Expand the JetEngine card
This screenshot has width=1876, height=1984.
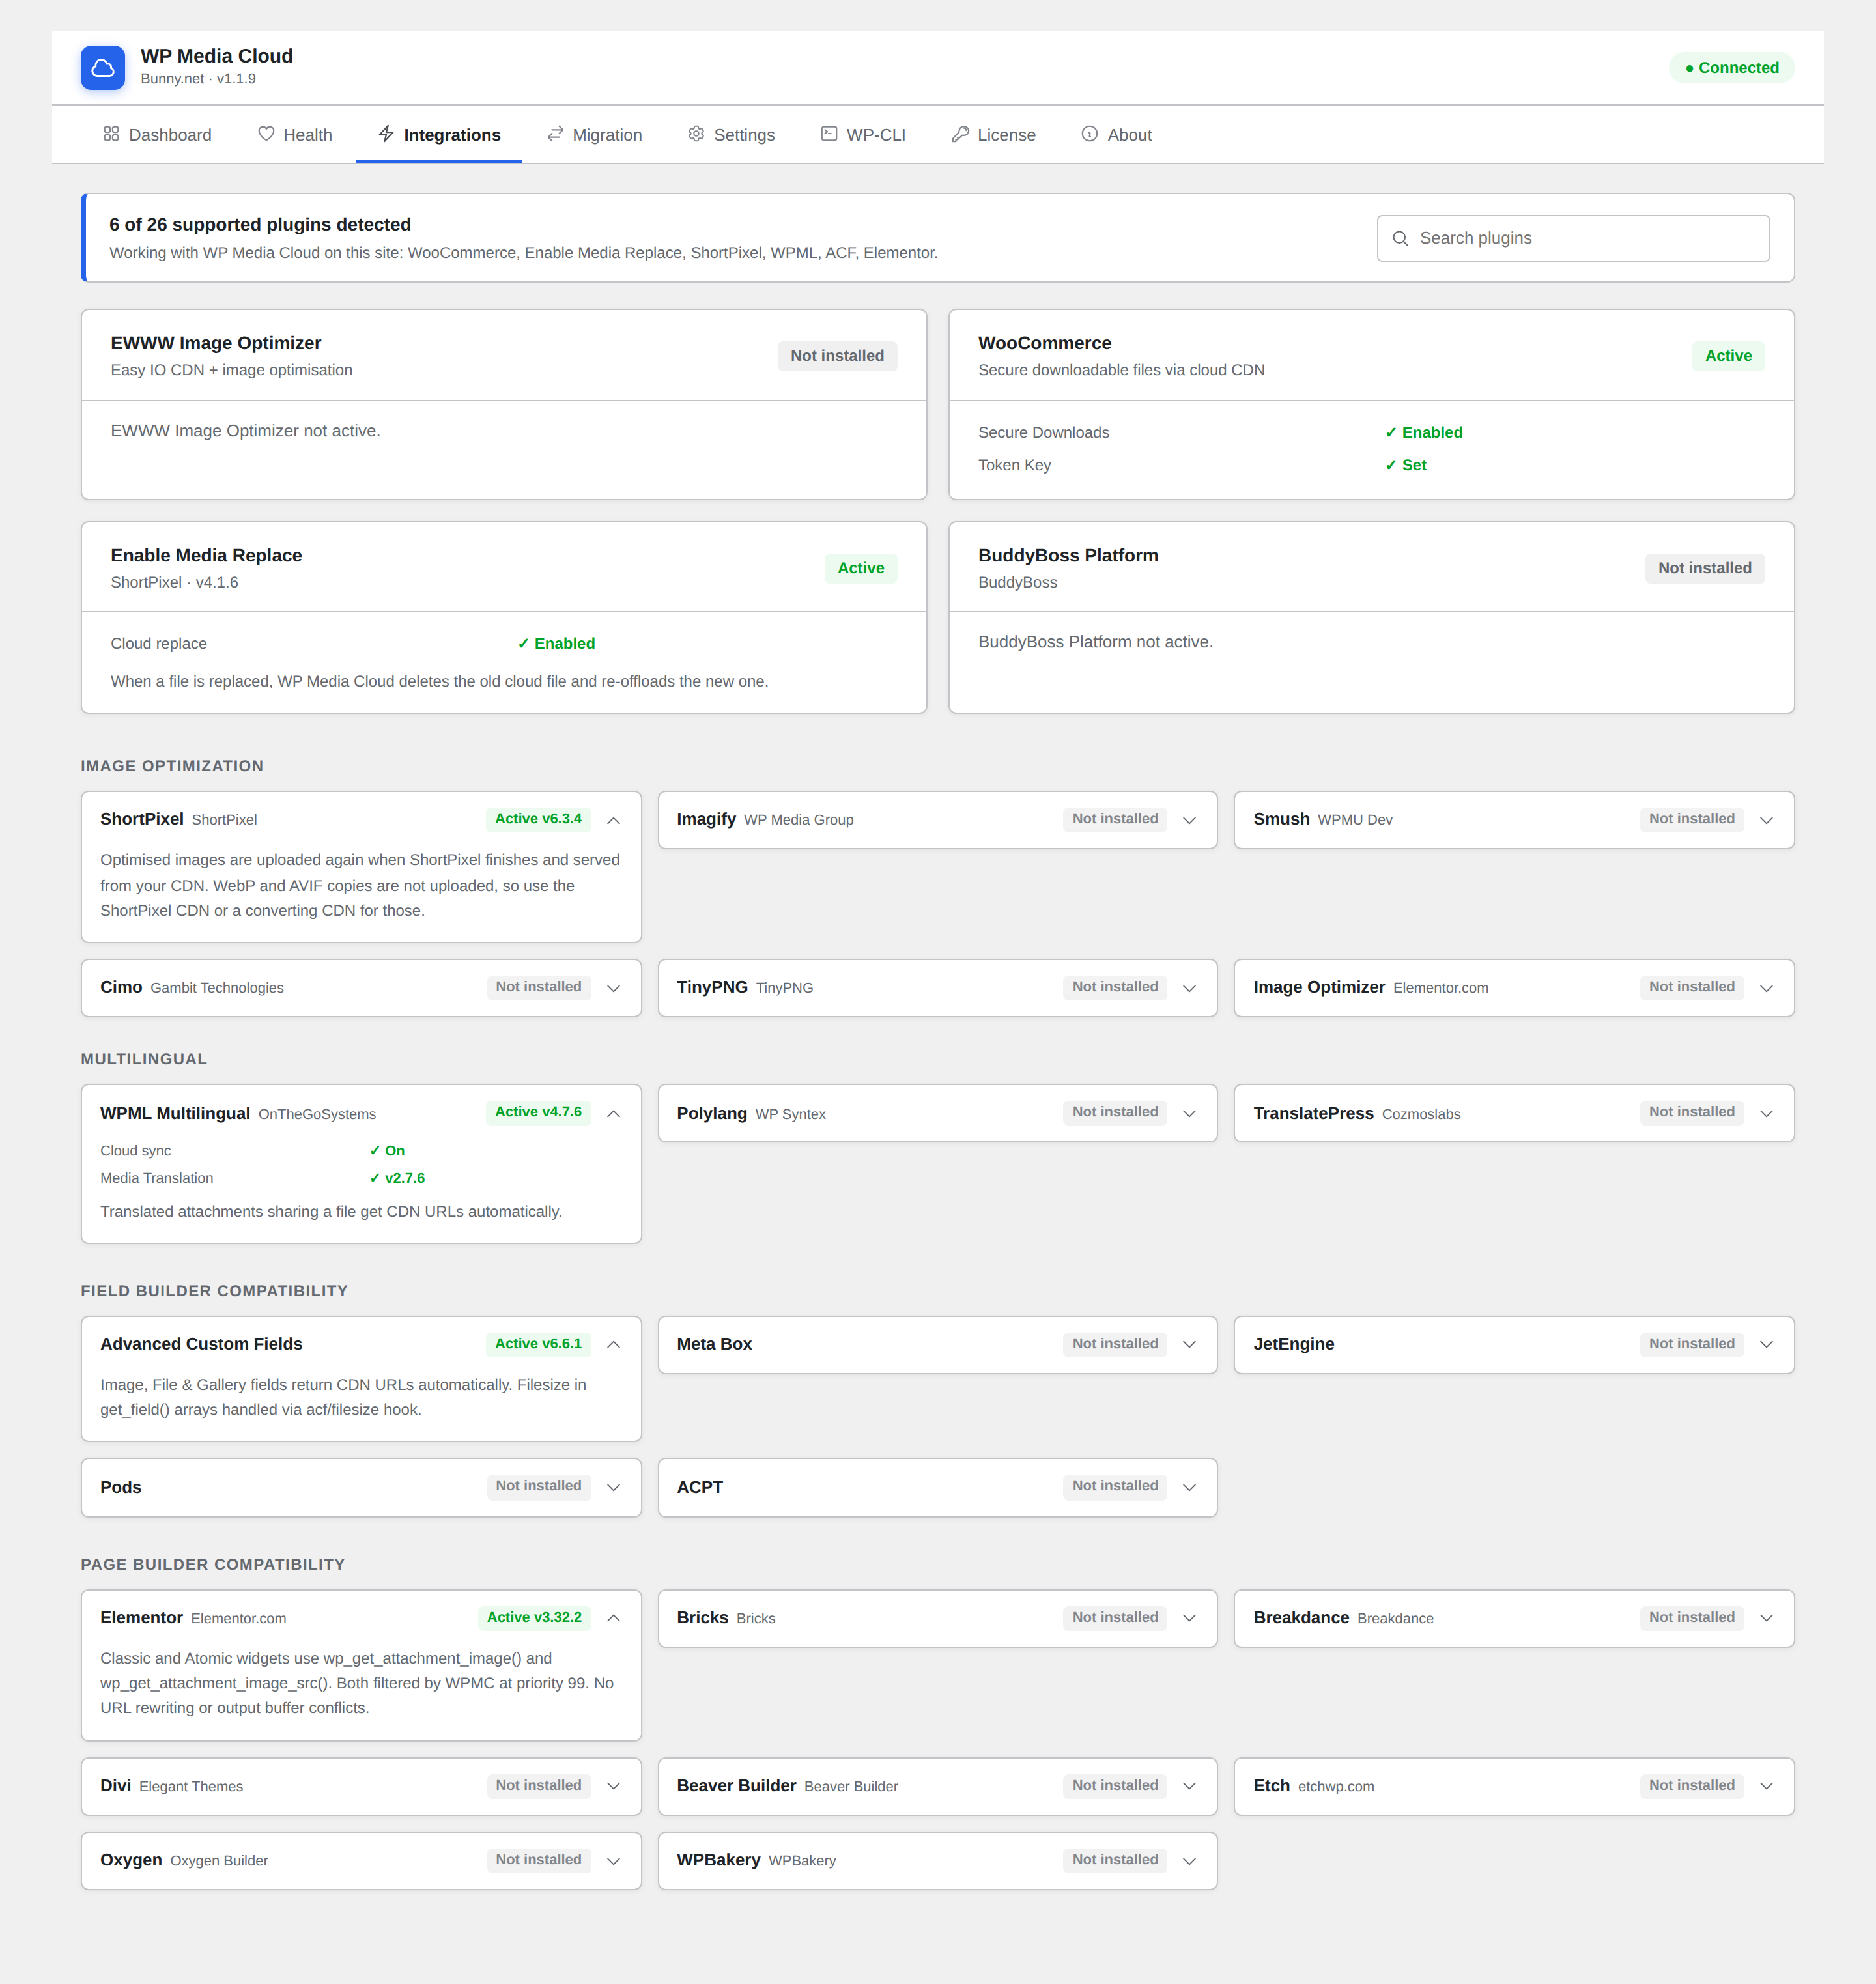1766,1344
